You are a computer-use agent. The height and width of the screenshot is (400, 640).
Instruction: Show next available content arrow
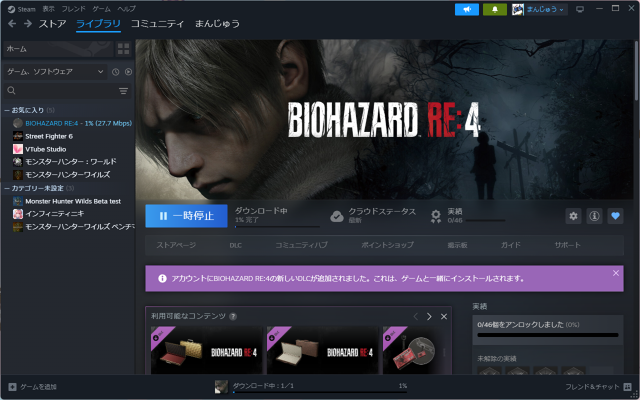pyautogui.click(x=429, y=316)
